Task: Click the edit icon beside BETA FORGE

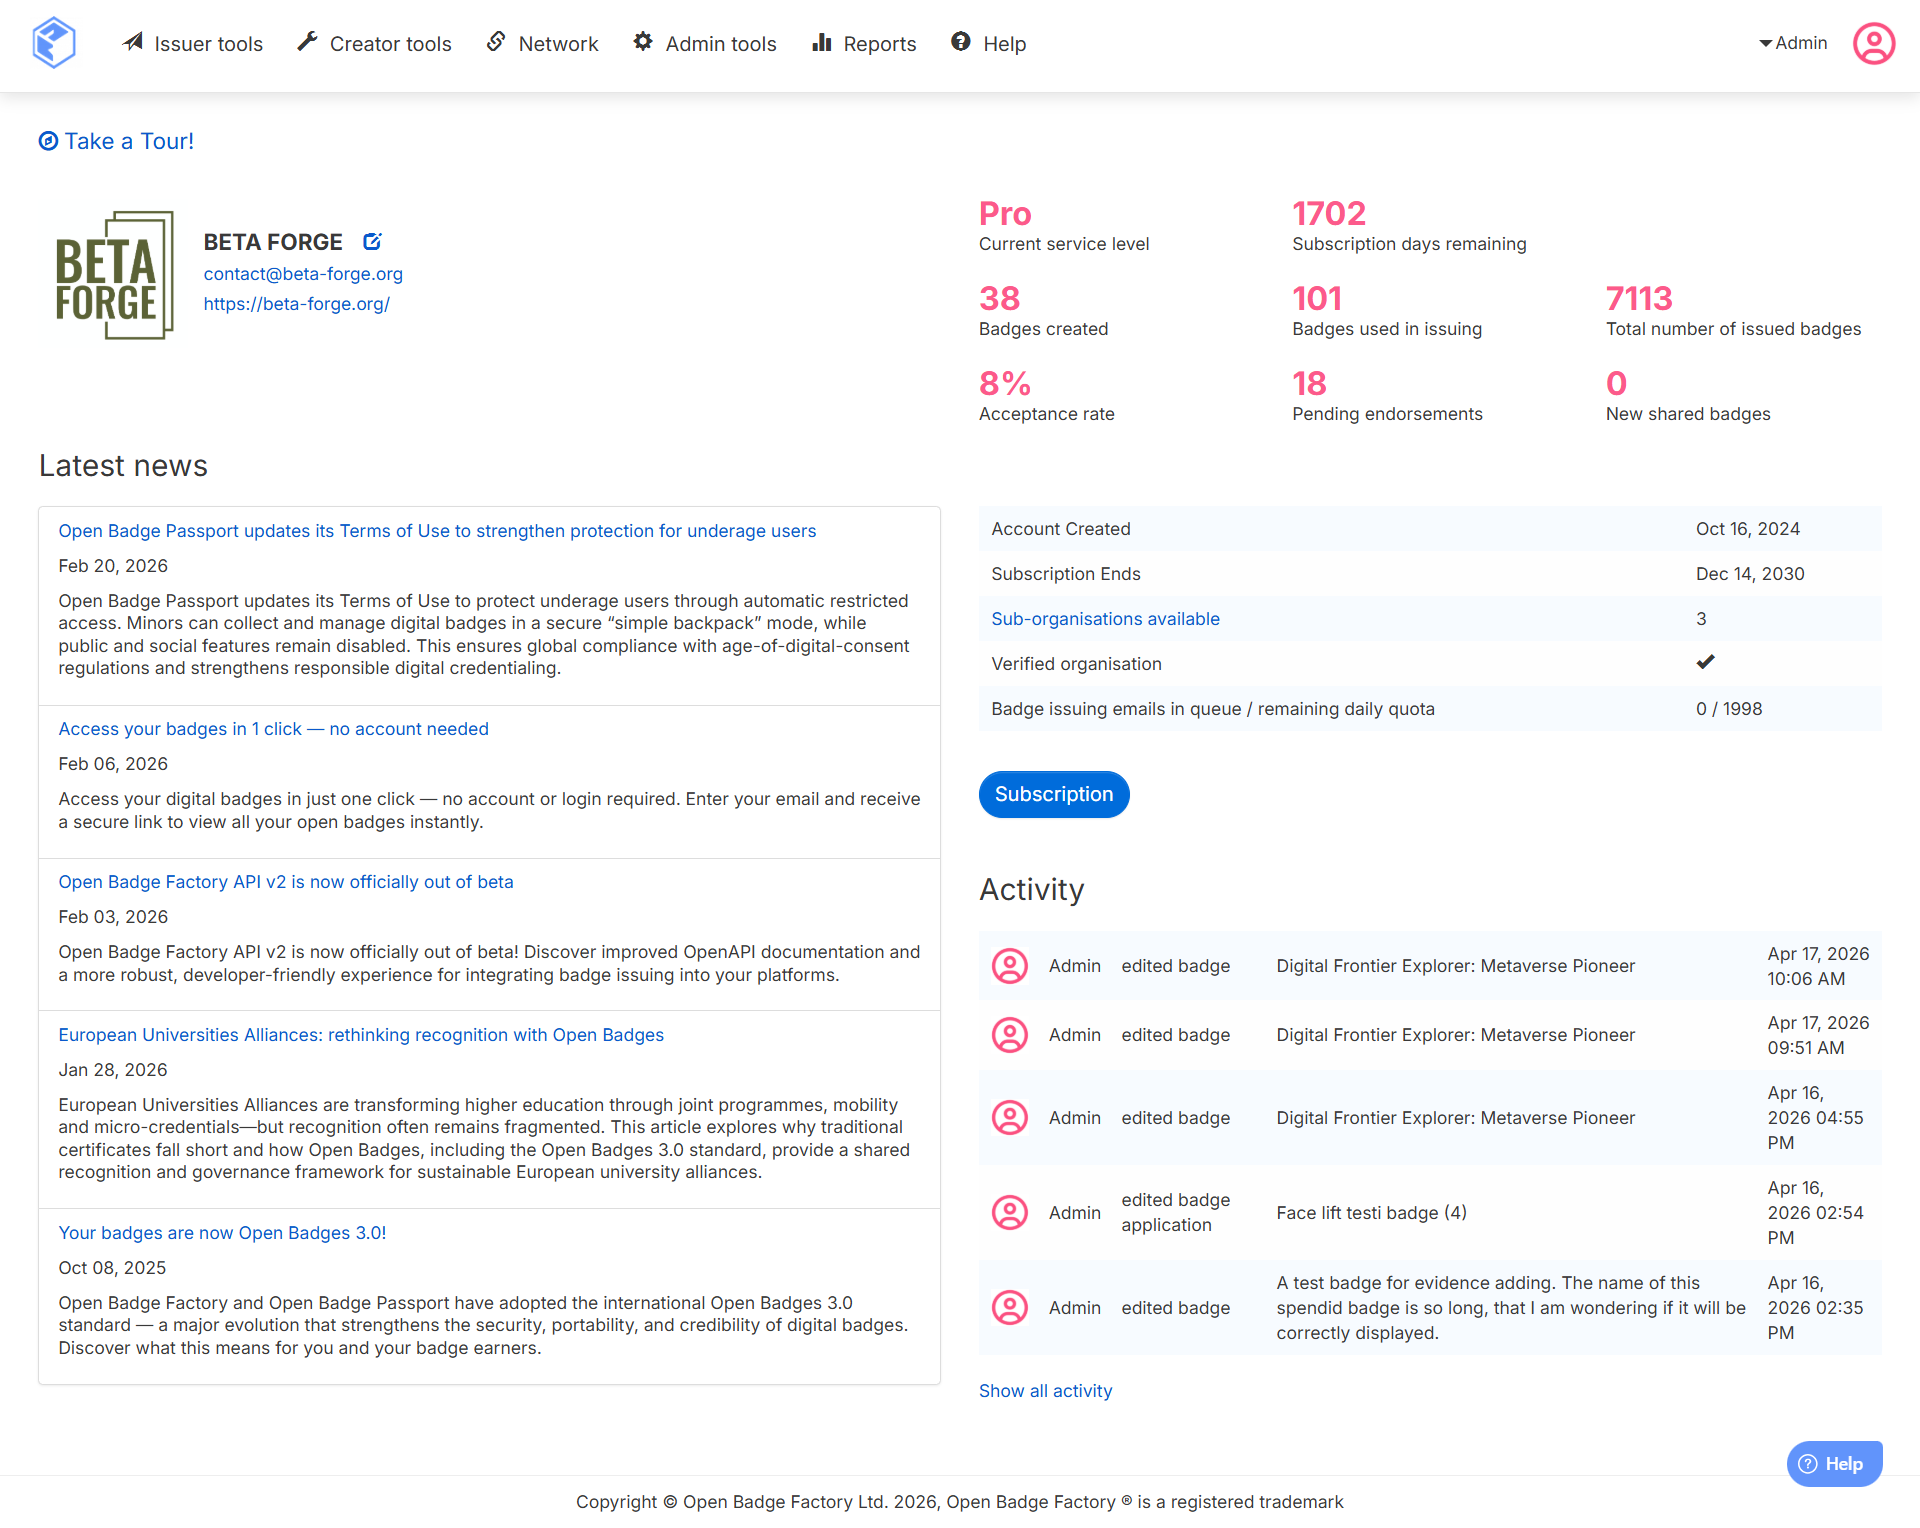Action: [x=372, y=241]
